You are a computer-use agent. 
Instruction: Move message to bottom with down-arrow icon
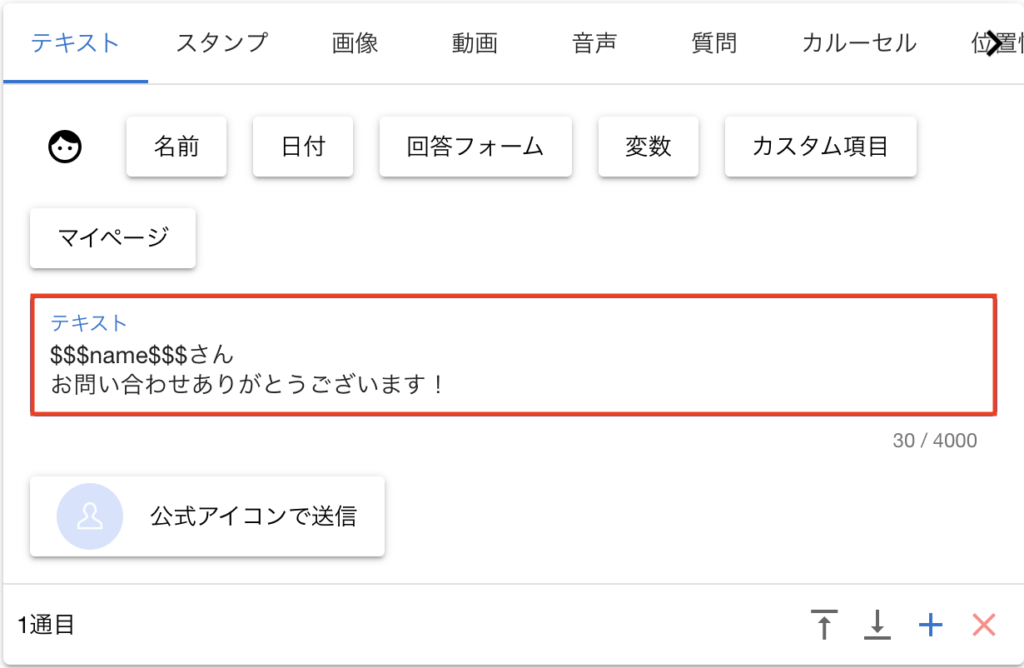point(877,625)
